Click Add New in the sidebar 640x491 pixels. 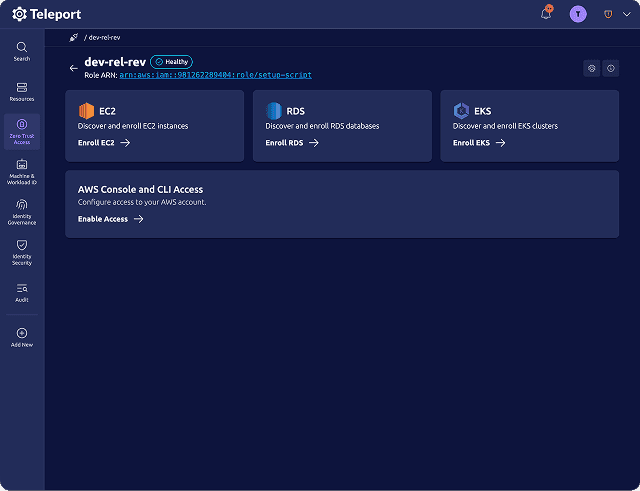pyautogui.click(x=22, y=337)
